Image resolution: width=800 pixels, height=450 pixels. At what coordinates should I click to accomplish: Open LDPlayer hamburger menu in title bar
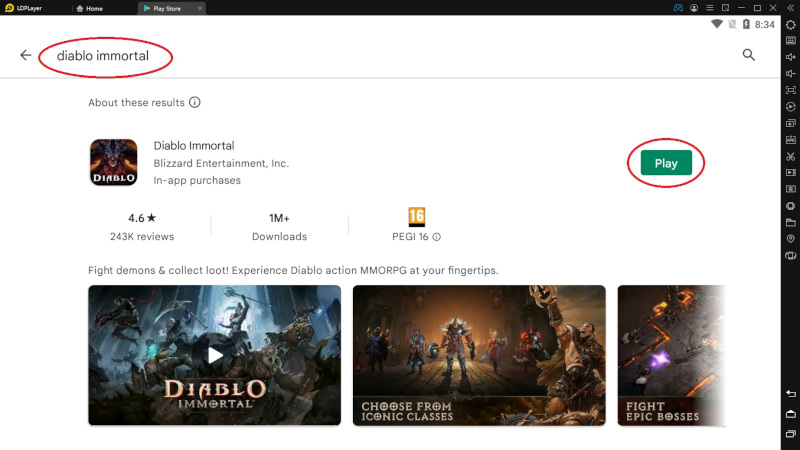[710, 8]
